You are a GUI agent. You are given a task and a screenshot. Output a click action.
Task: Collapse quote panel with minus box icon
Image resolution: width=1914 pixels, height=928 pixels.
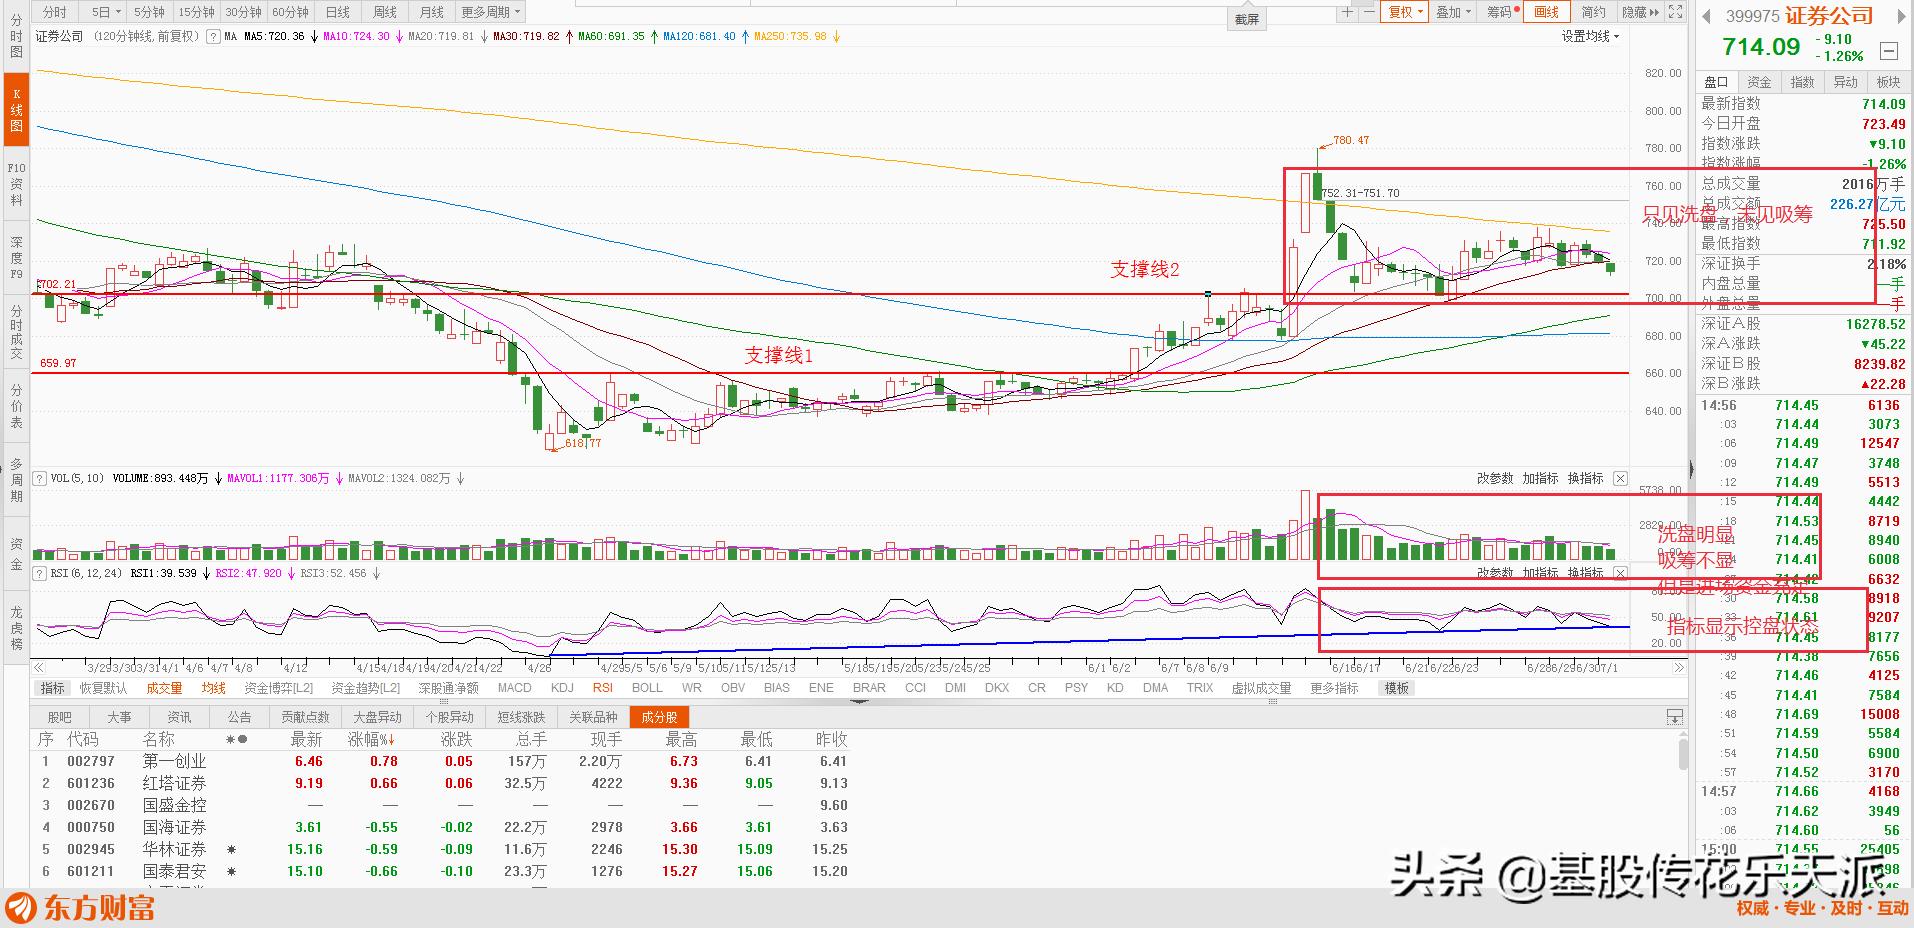coord(1888,51)
